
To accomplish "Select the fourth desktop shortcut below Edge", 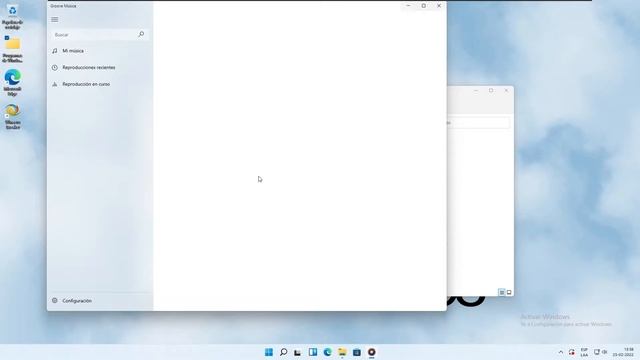I will pyautogui.click(x=12, y=116).
